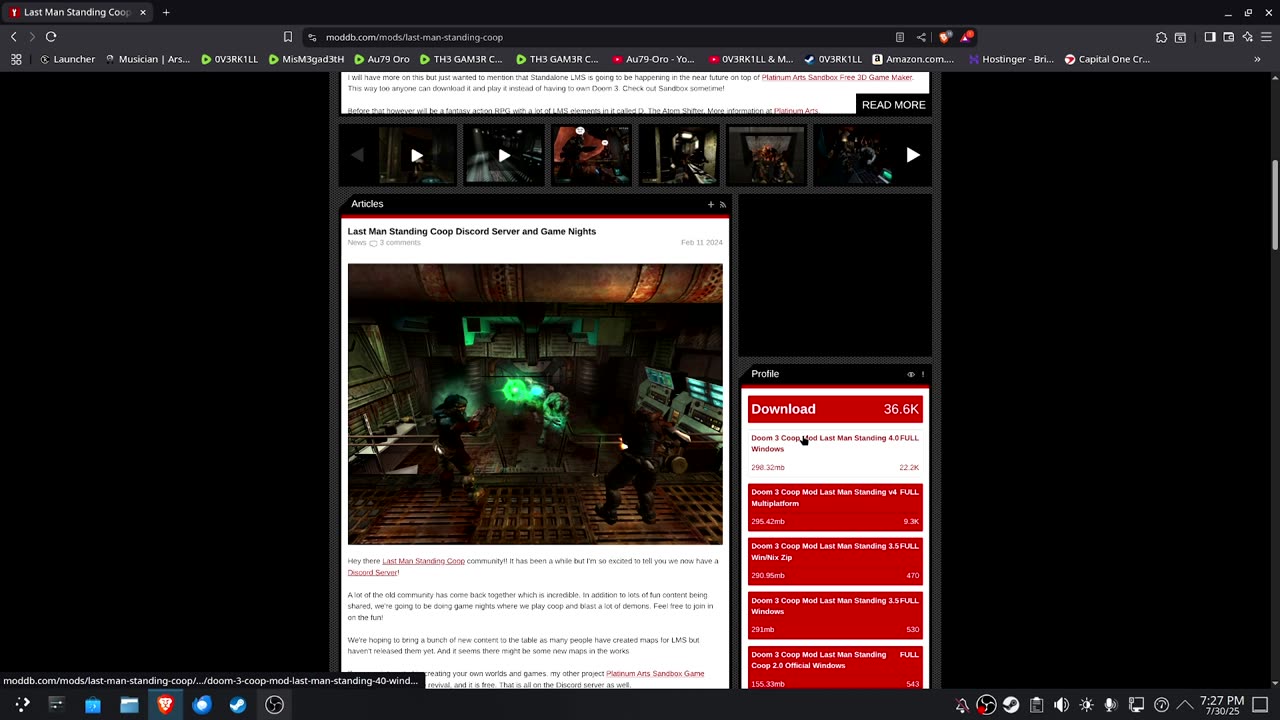
Task: Adjust screen brightness tray icon
Action: point(1087,705)
